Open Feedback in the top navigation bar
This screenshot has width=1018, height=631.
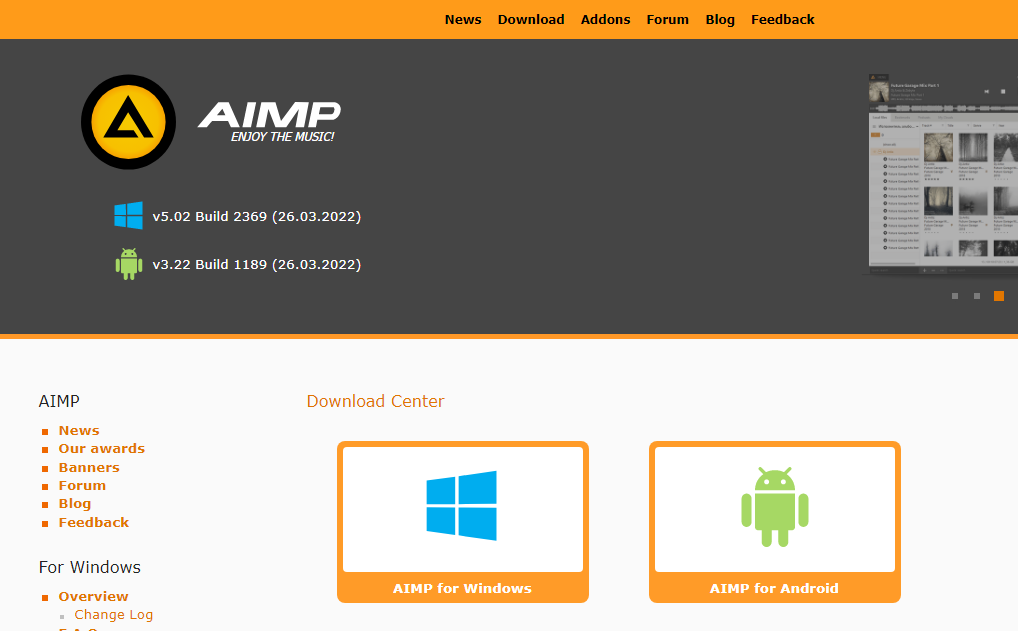(782, 19)
